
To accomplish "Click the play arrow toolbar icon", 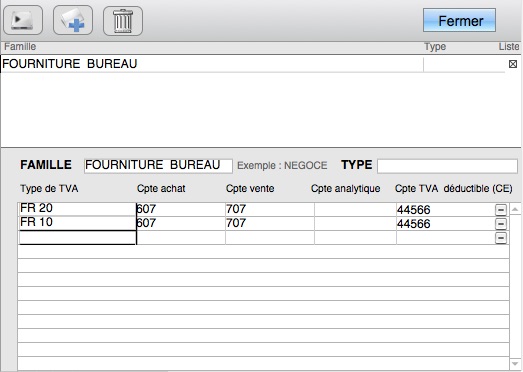I will (x=23, y=20).
